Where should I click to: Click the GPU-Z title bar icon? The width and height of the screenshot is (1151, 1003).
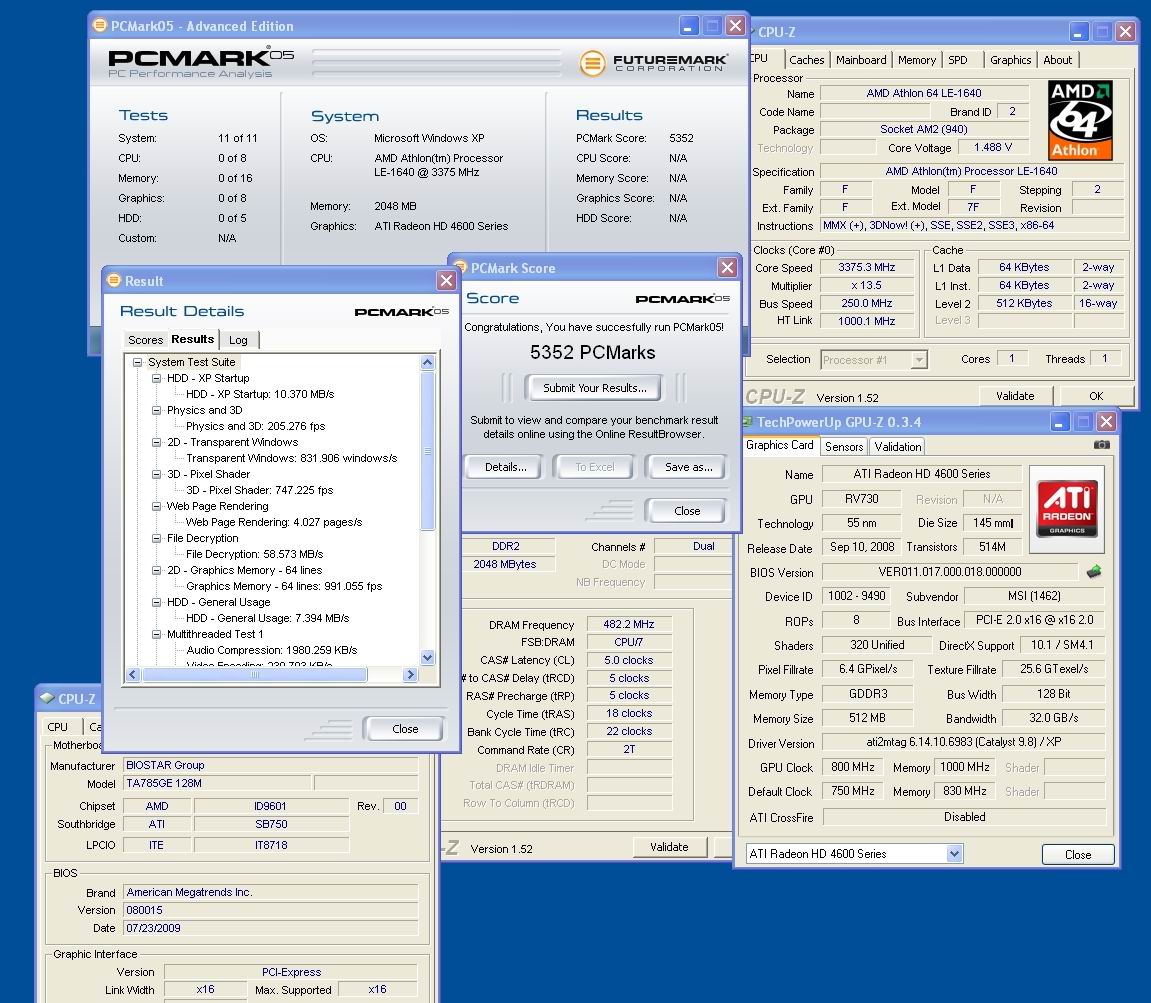click(x=747, y=421)
